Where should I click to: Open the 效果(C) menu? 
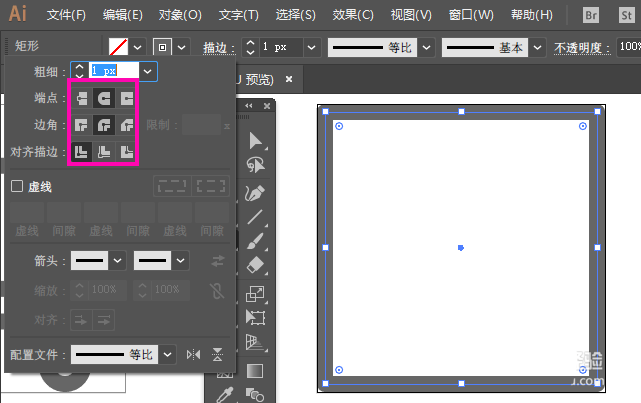(353, 15)
